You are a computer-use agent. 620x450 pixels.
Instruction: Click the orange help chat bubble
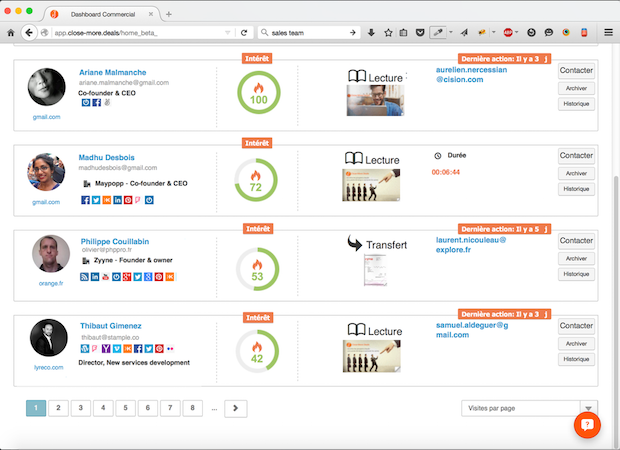(x=587, y=424)
